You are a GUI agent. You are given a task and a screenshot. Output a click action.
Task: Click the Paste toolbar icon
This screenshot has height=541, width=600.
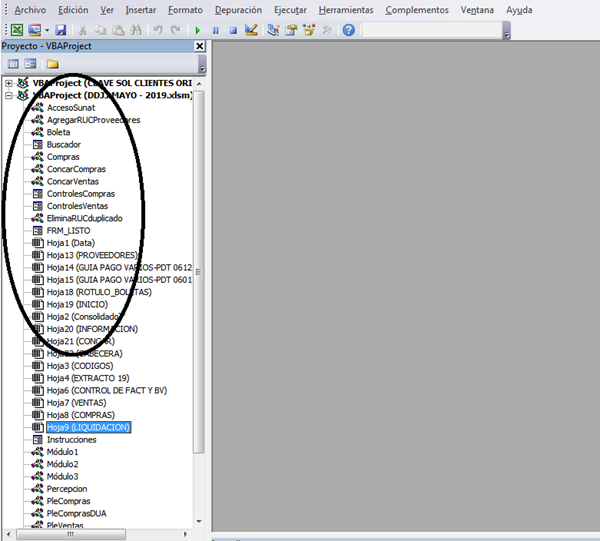[118, 30]
